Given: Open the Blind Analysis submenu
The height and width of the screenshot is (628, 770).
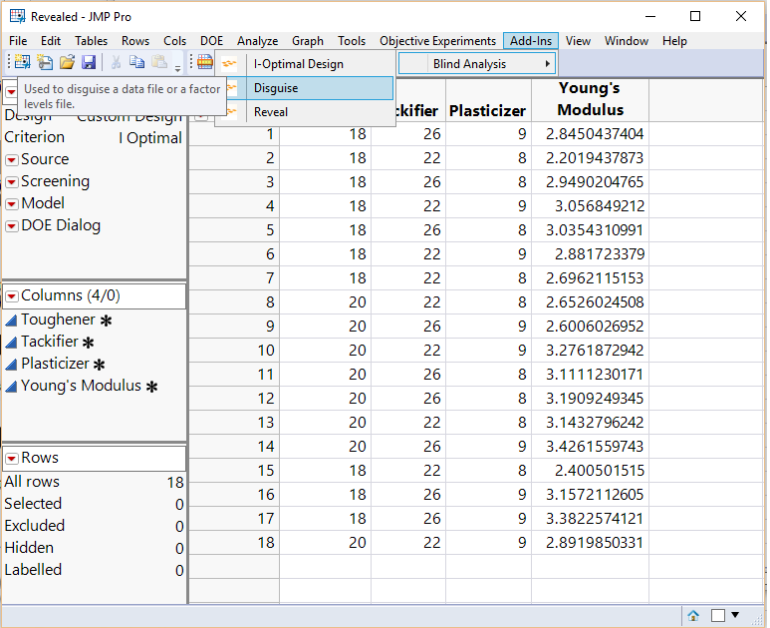Looking at the screenshot, I should (x=477, y=64).
